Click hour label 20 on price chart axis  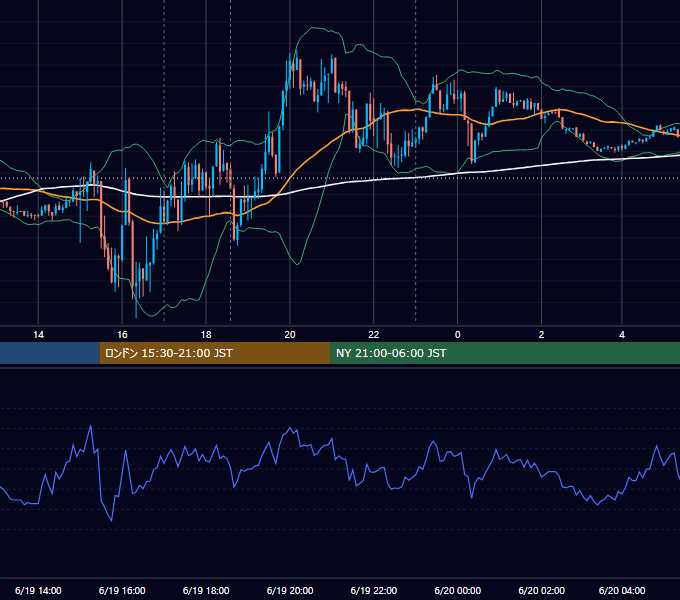(x=290, y=335)
